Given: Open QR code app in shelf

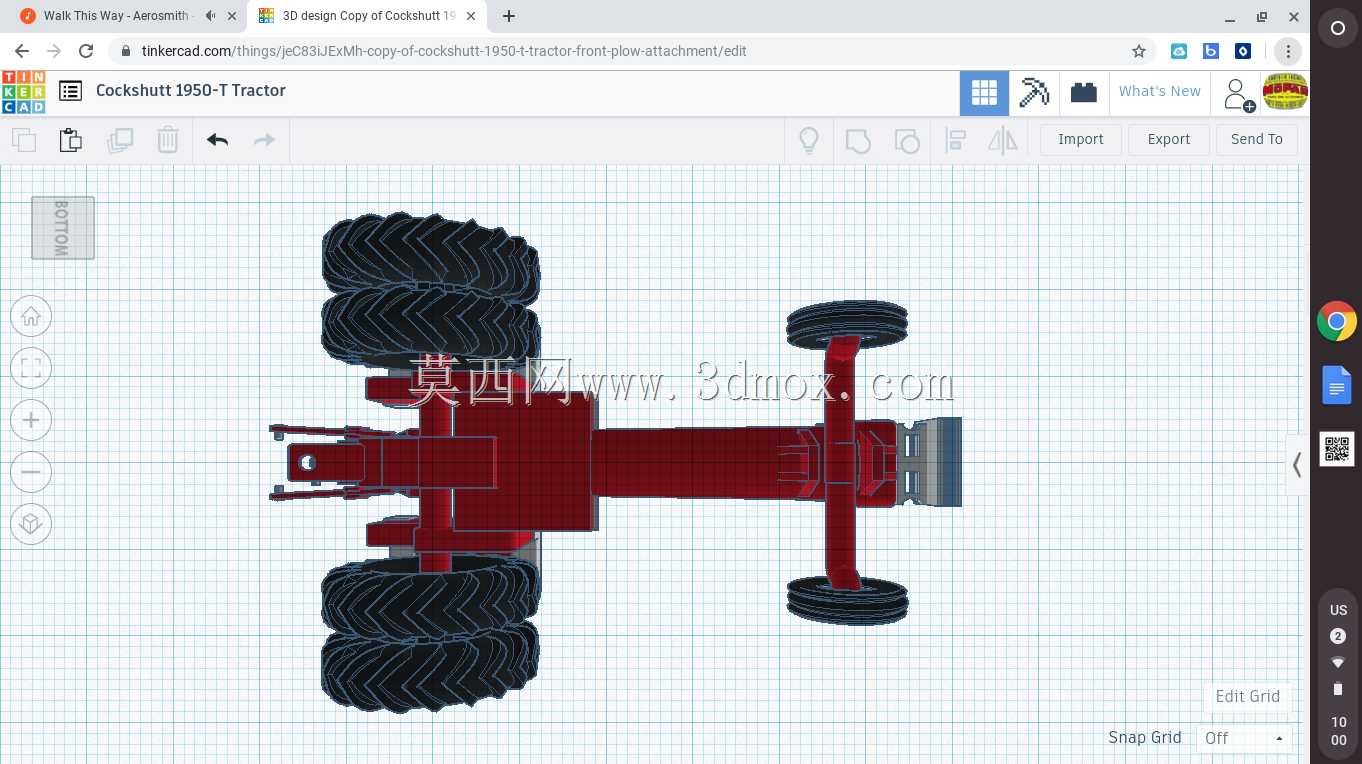Looking at the screenshot, I should (1337, 449).
